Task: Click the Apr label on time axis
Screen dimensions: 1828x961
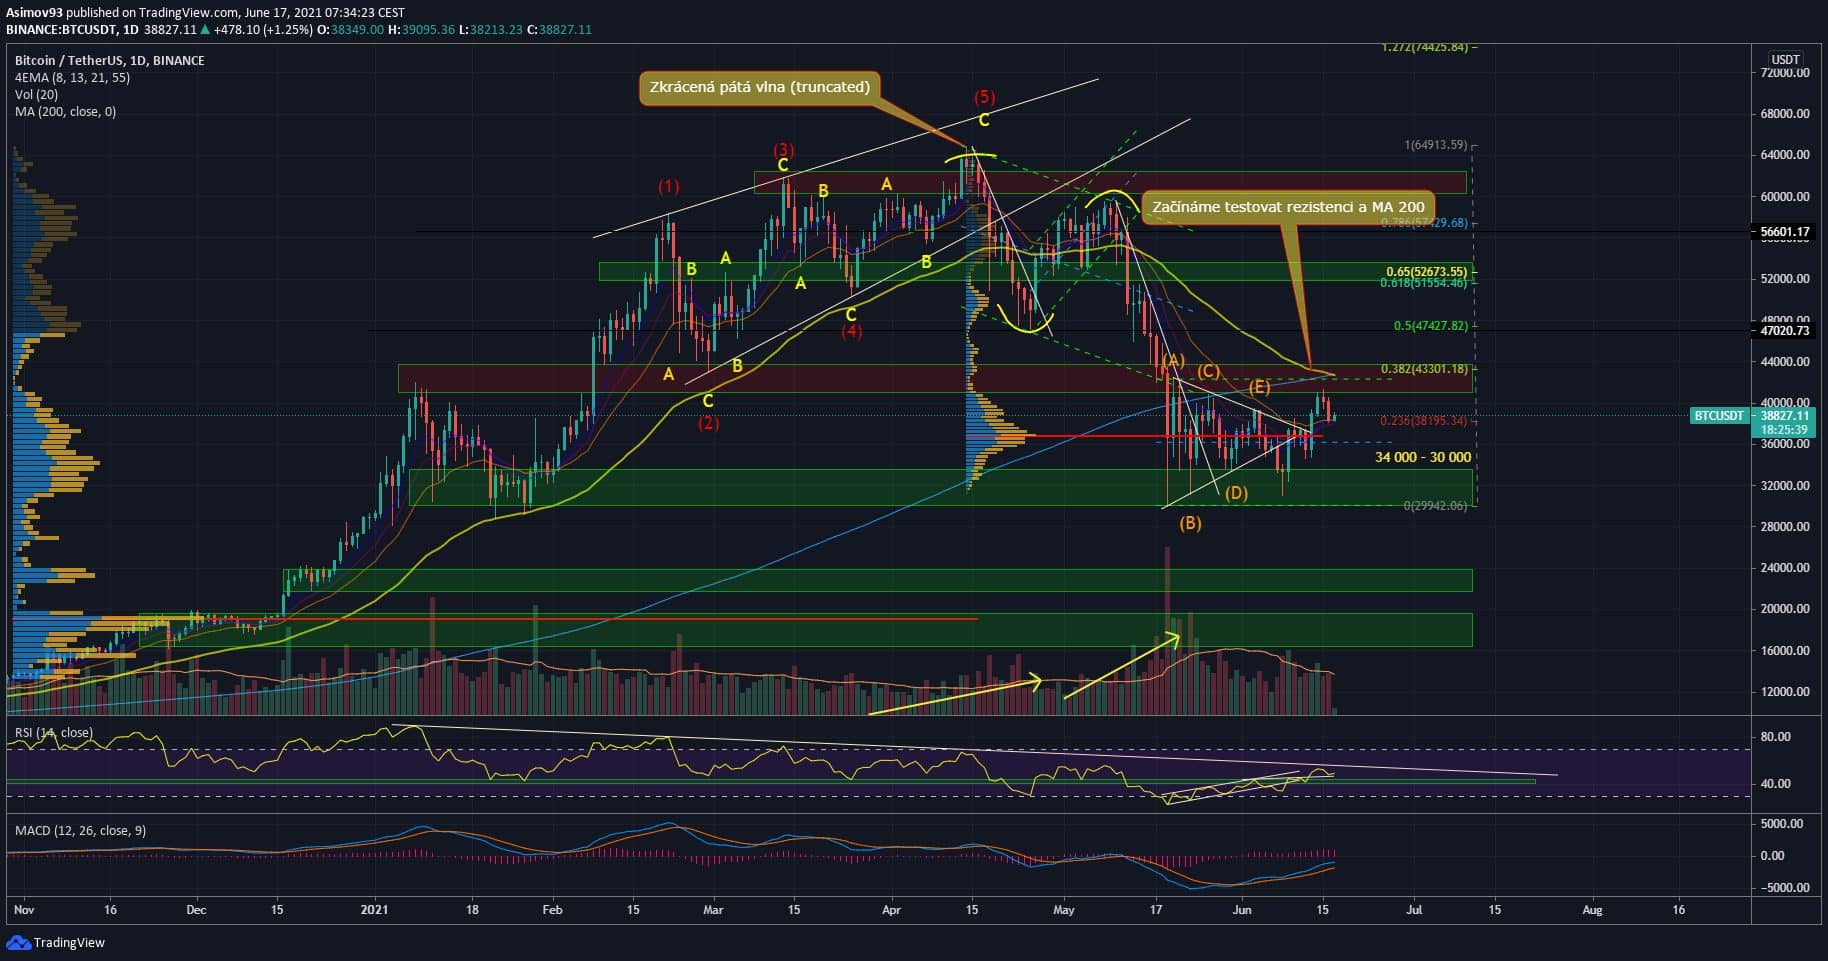Action: [891, 910]
